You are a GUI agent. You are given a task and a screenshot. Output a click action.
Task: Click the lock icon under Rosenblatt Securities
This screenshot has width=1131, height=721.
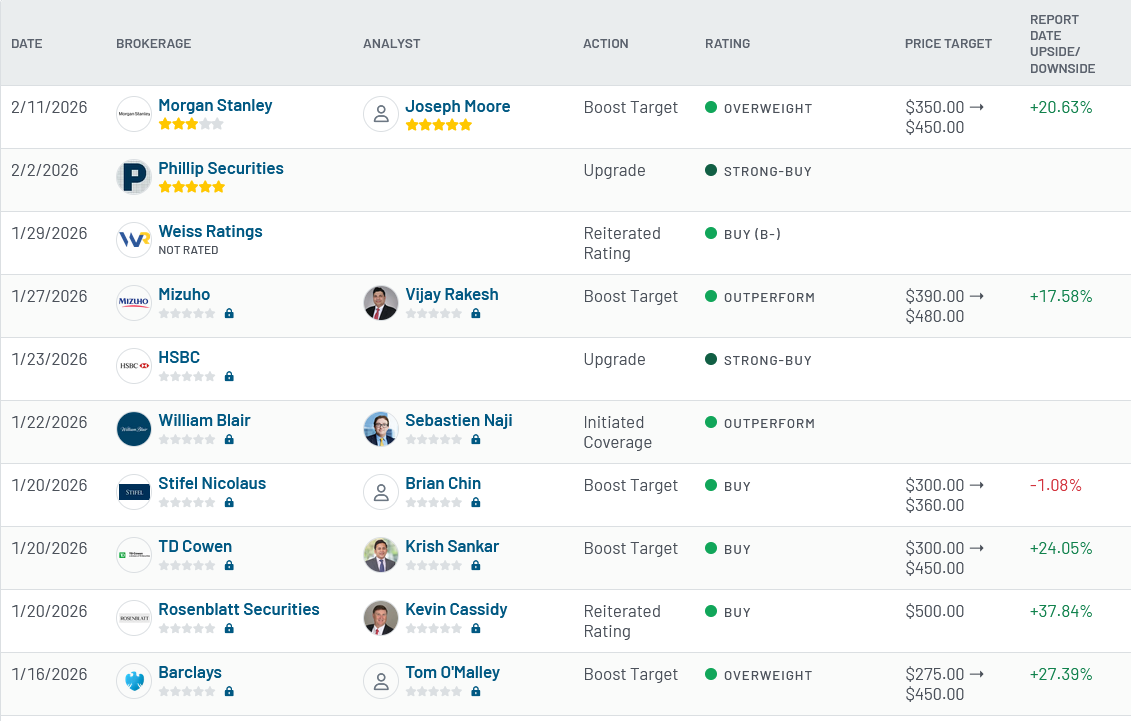pyautogui.click(x=229, y=629)
